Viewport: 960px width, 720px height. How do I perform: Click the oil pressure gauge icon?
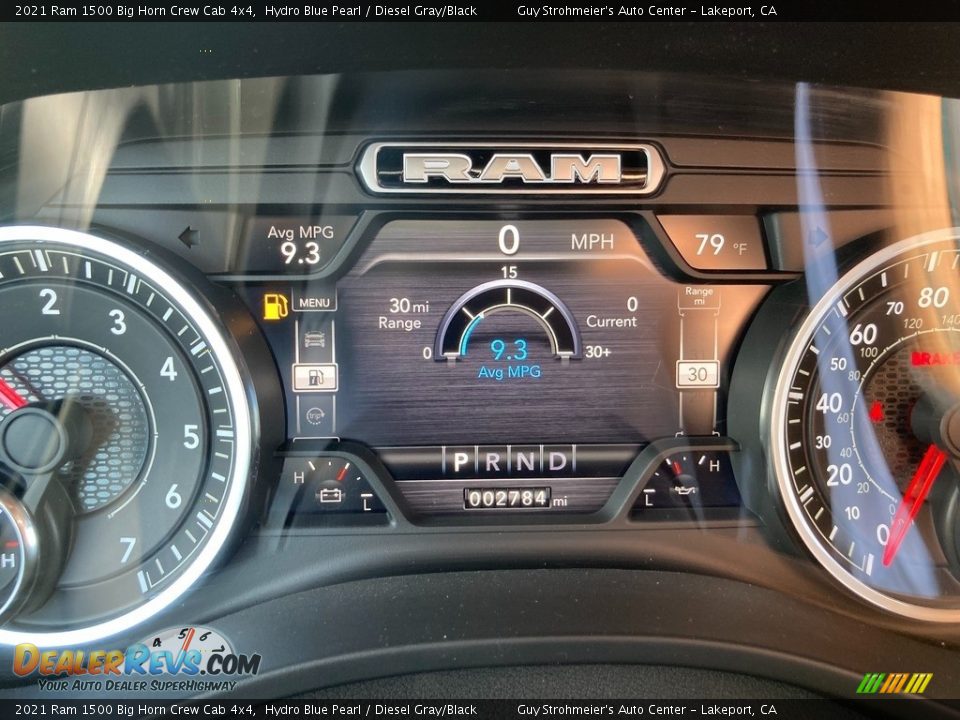682,488
